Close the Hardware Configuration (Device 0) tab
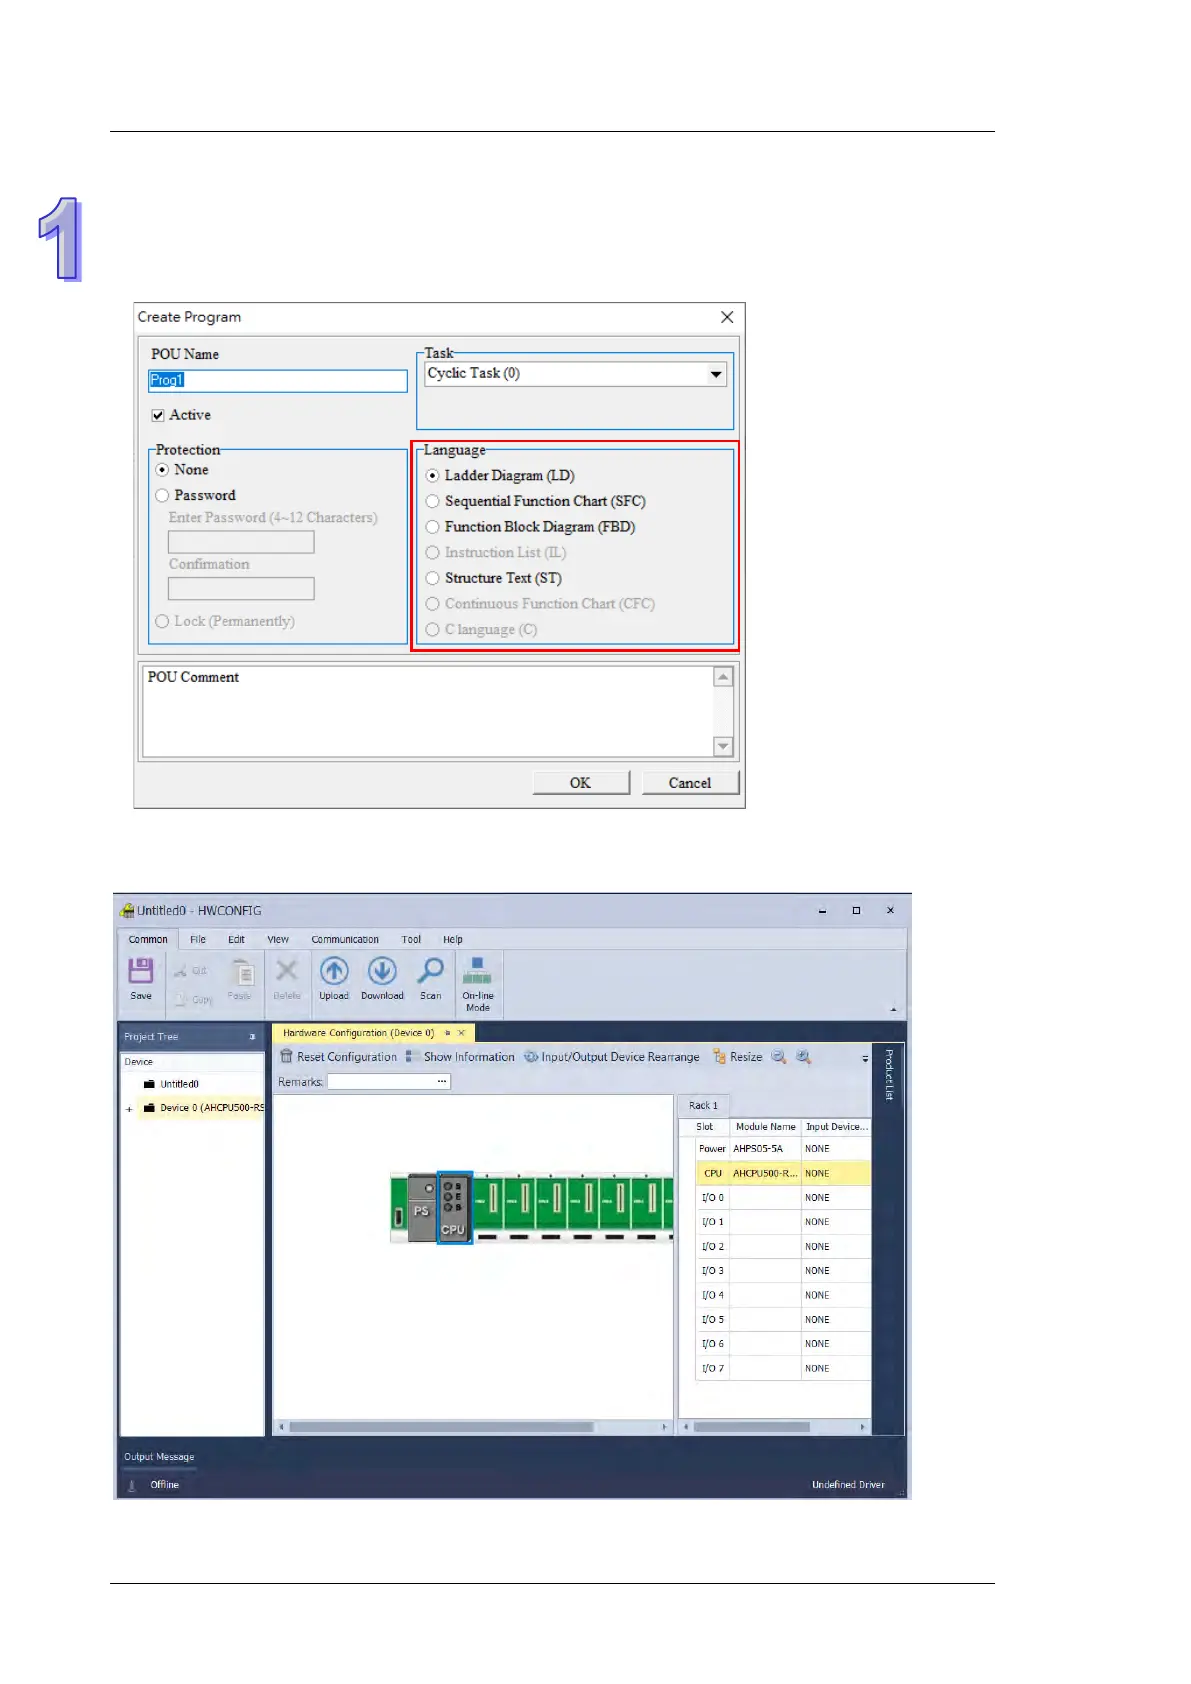Image resolution: width=1191 pixels, height=1684 pixels. (x=461, y=1033)
